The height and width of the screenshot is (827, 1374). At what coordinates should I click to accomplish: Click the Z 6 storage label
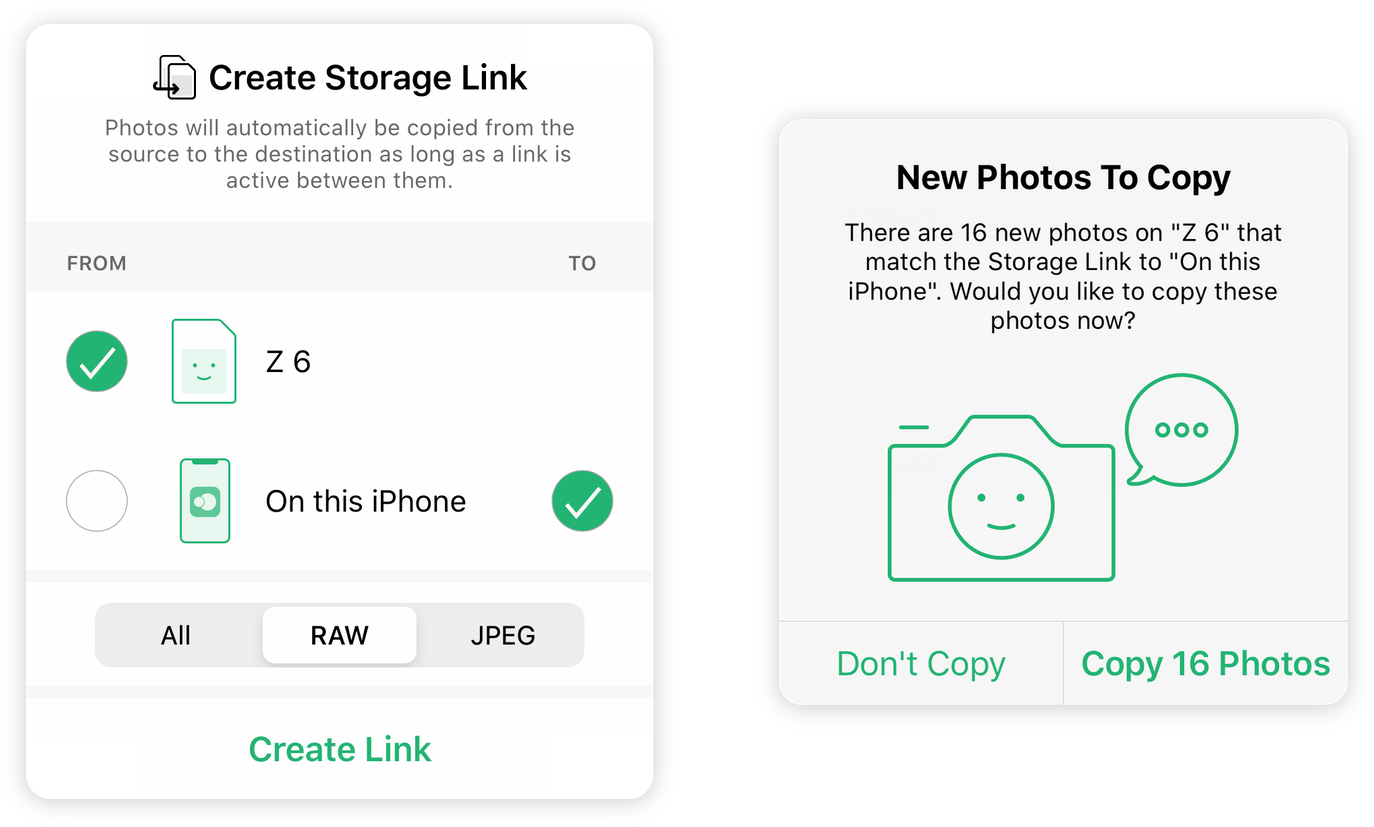(x=288, y=361)
